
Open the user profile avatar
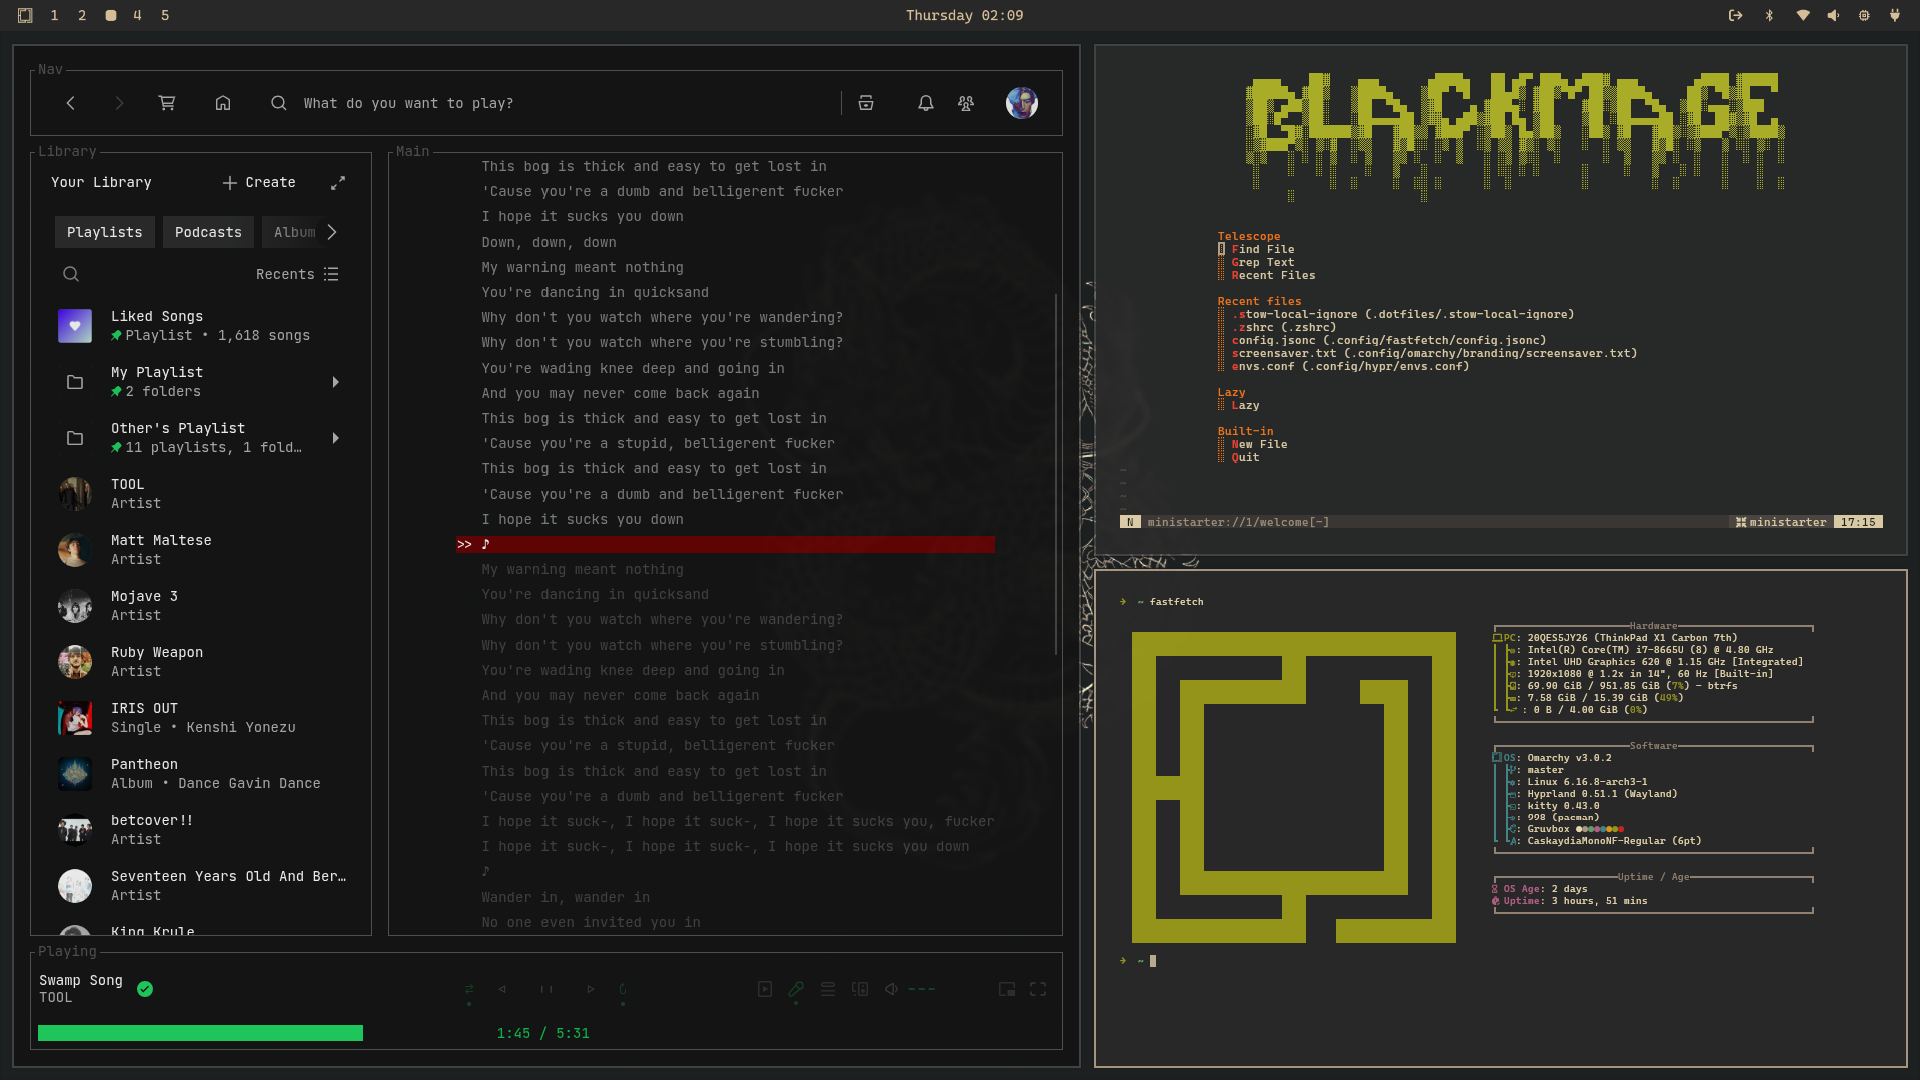coord(1022,103)
